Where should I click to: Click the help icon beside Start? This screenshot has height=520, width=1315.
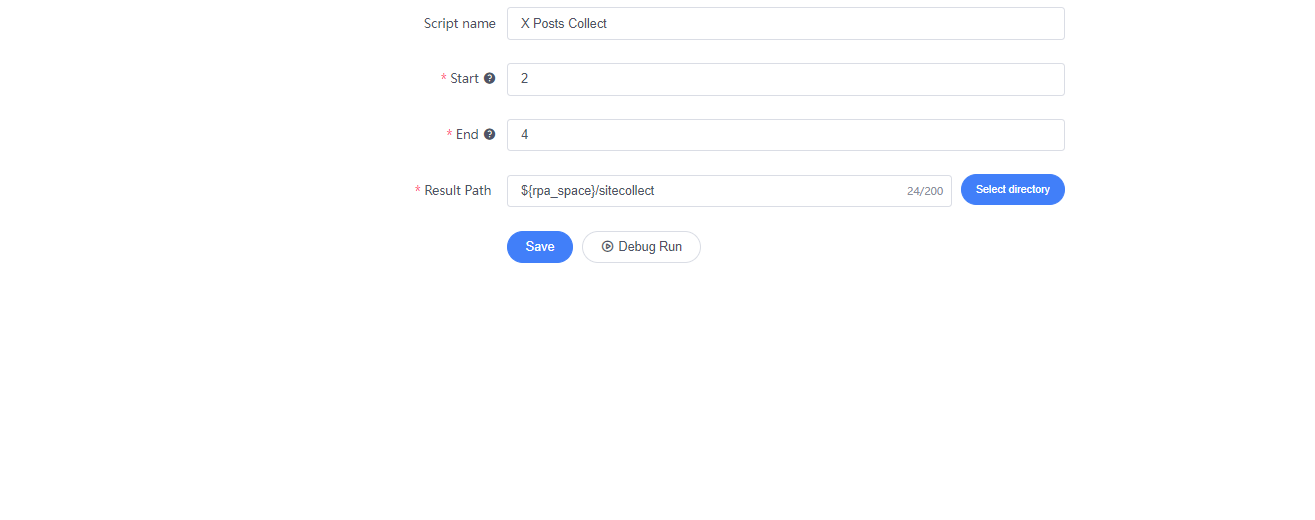[x=490, y=79]
